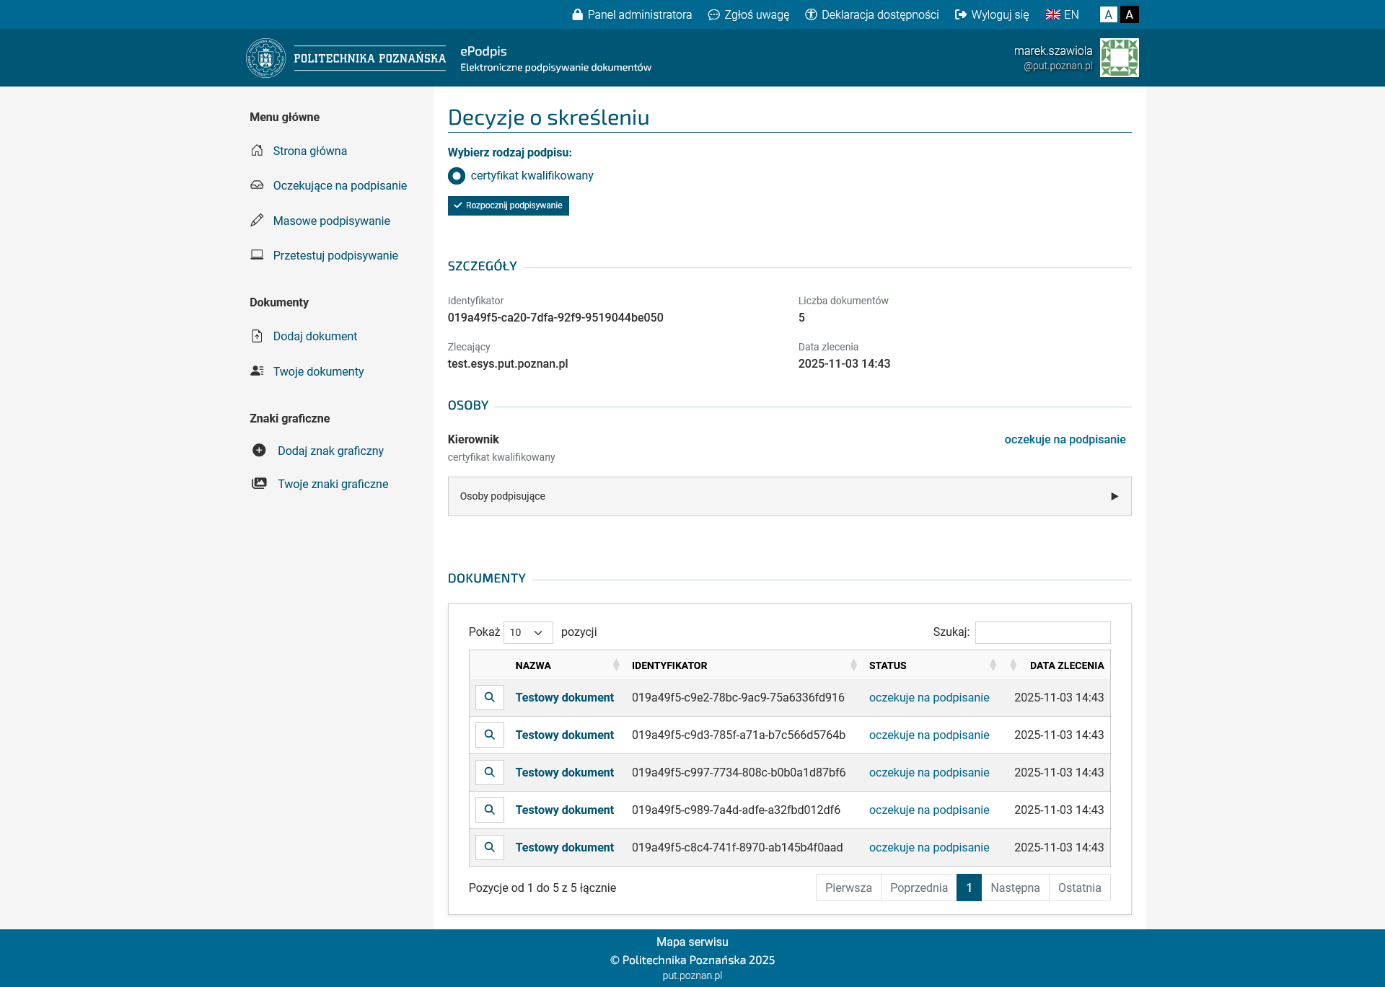Click the user avatar image

1119,58
